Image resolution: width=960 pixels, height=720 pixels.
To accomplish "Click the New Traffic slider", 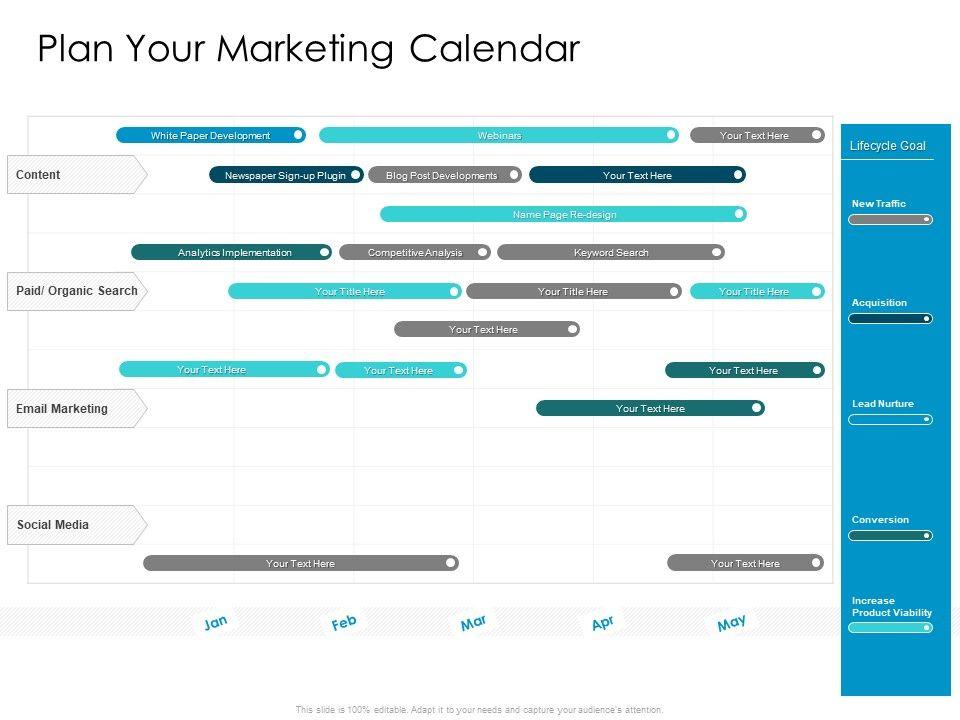I will point(890,219).
